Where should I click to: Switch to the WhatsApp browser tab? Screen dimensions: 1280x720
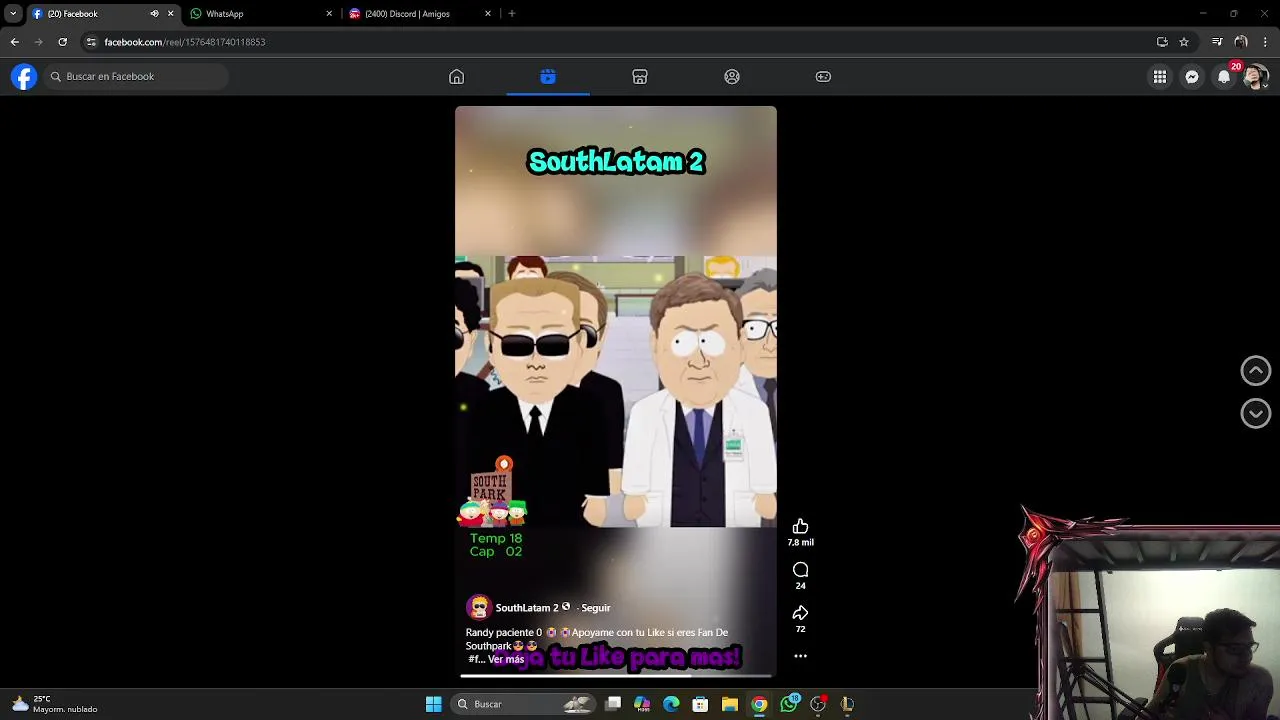(260, 14)
